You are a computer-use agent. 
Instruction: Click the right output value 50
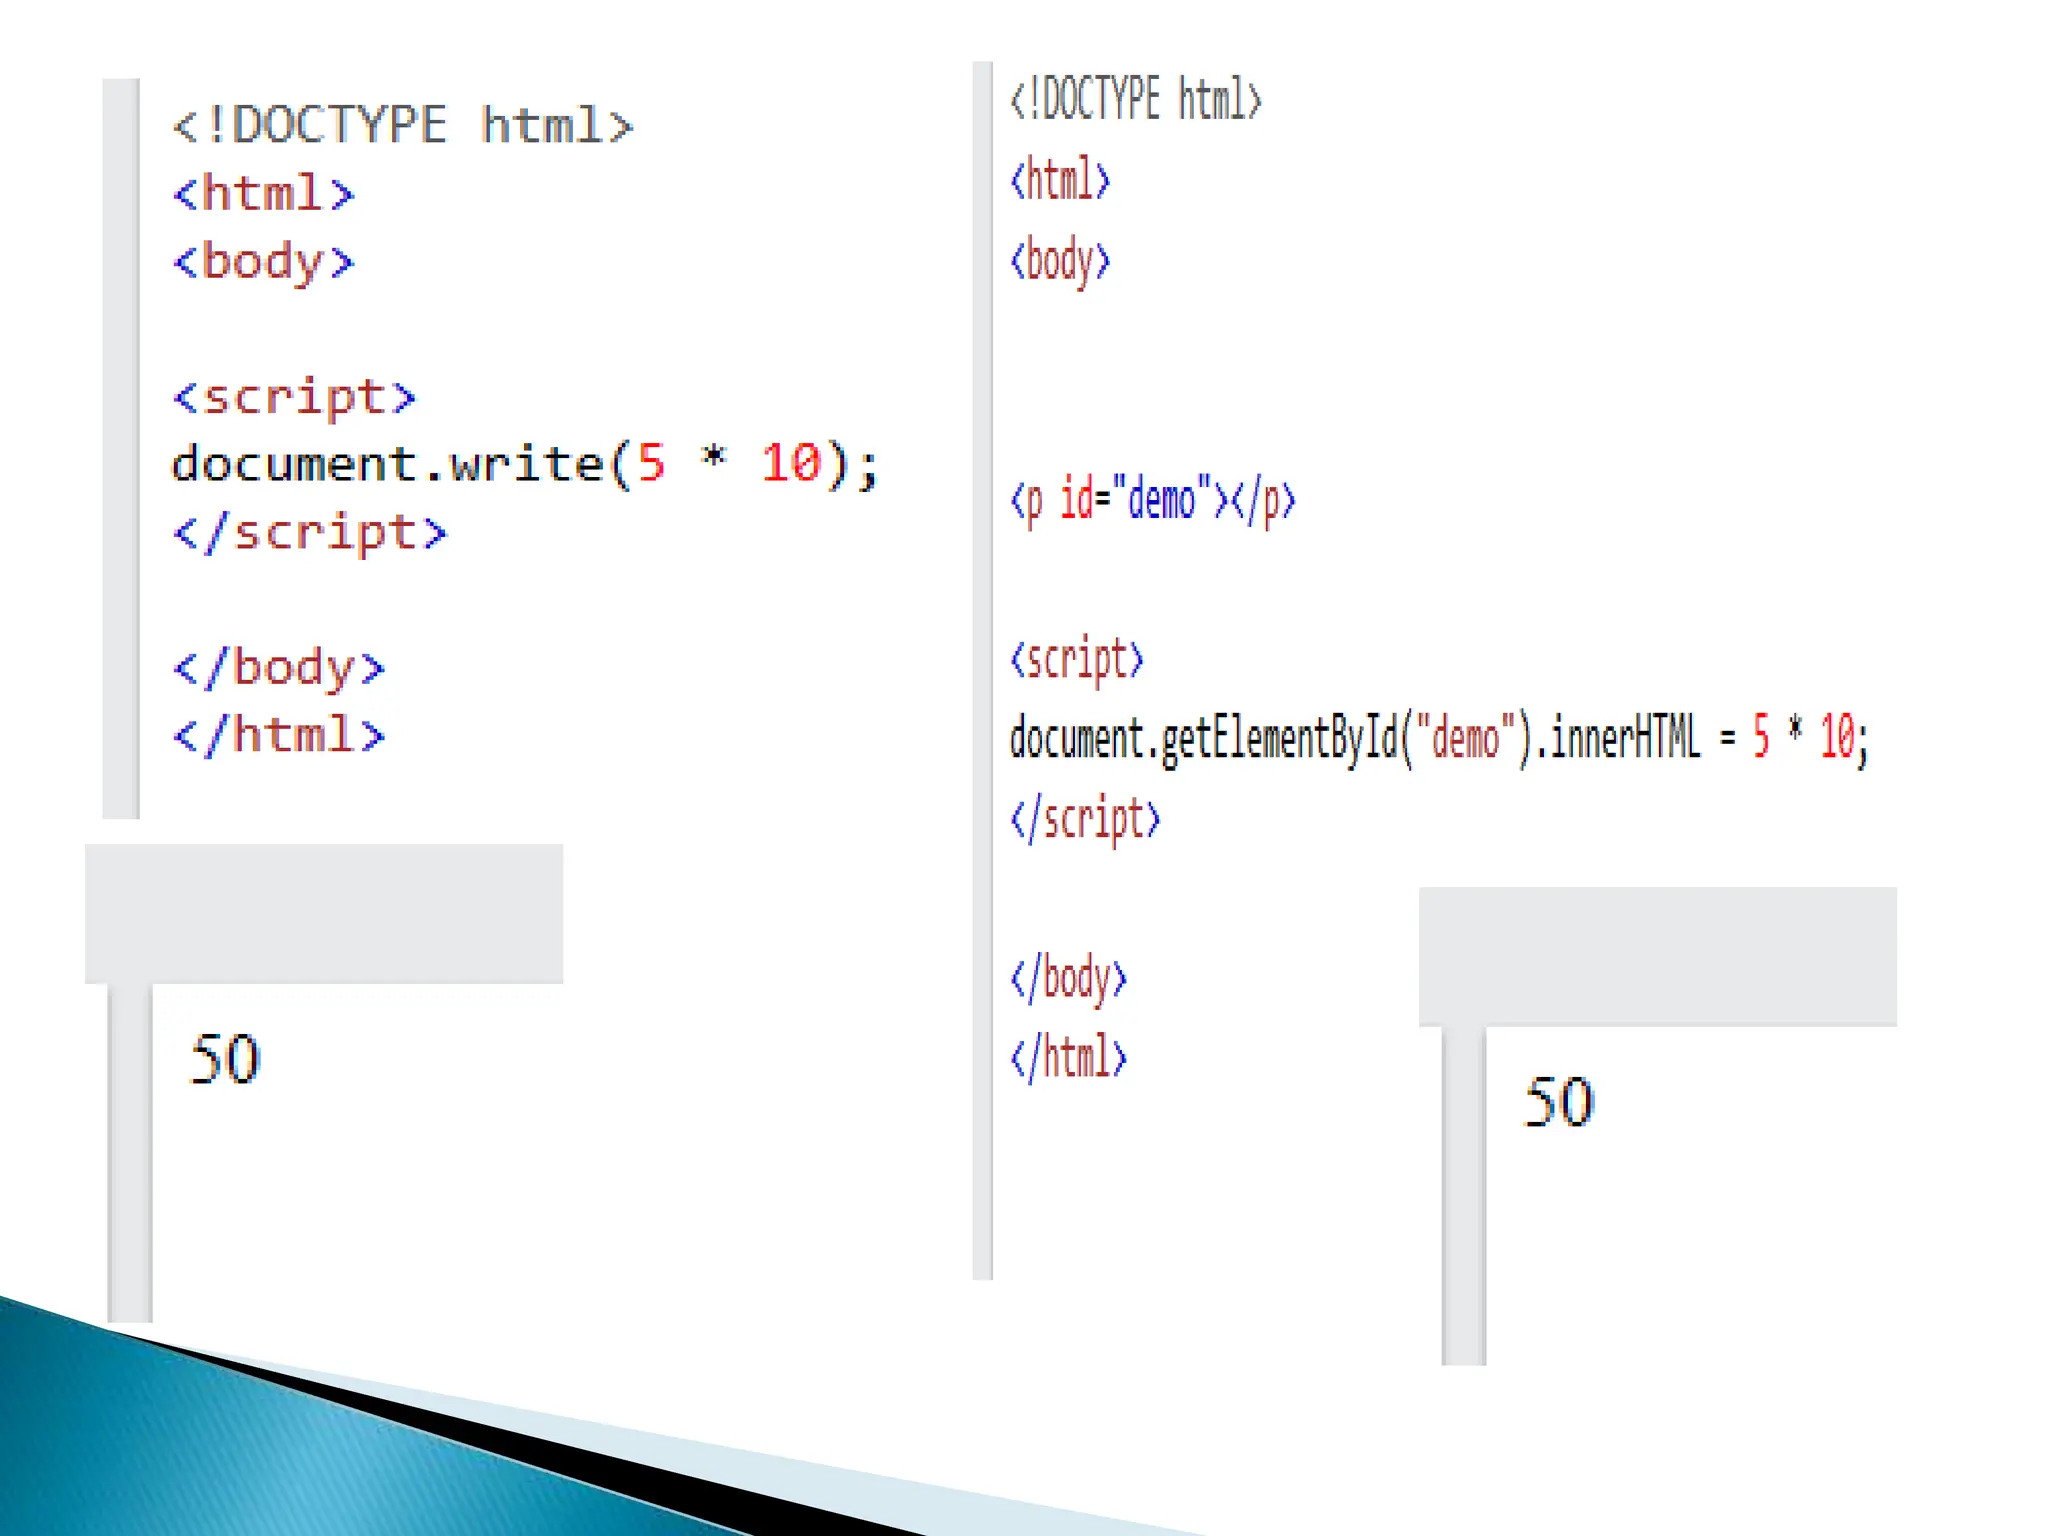(x=1558, y=1103)
